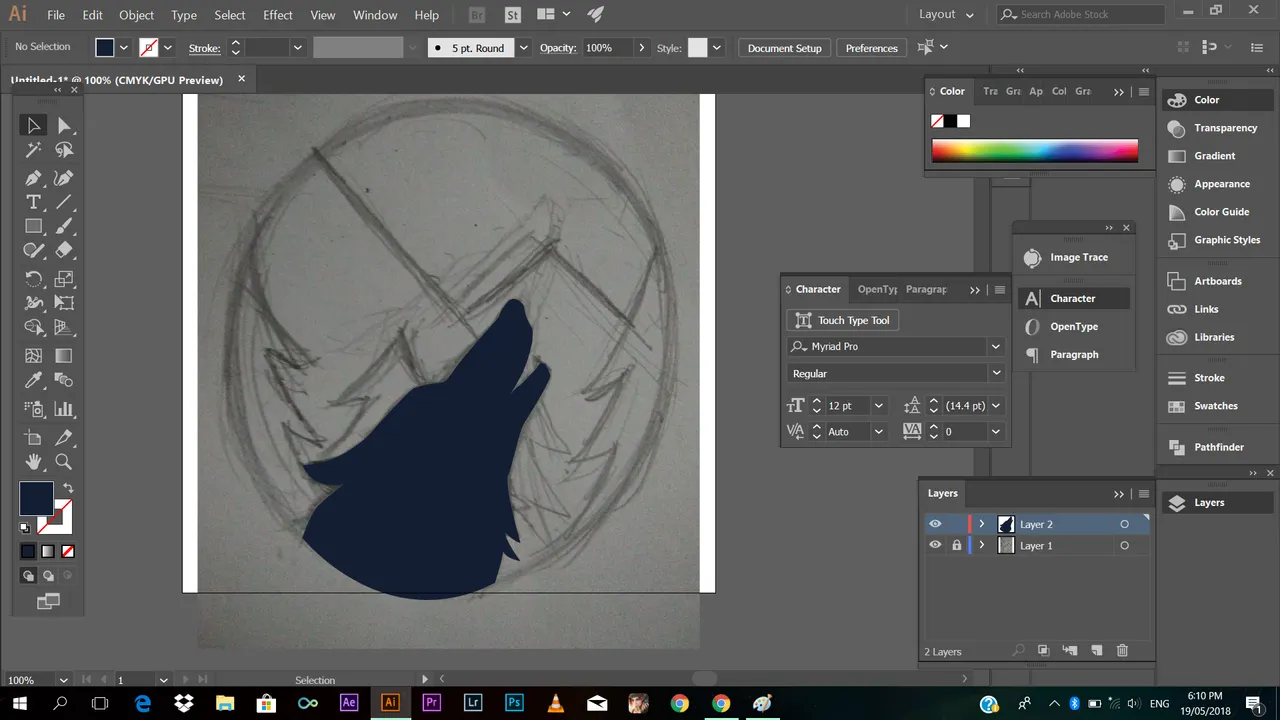The width and height of the screenshot is (1280, 720).
Task: Create new layer in Layers panel
Action: 1096,650
